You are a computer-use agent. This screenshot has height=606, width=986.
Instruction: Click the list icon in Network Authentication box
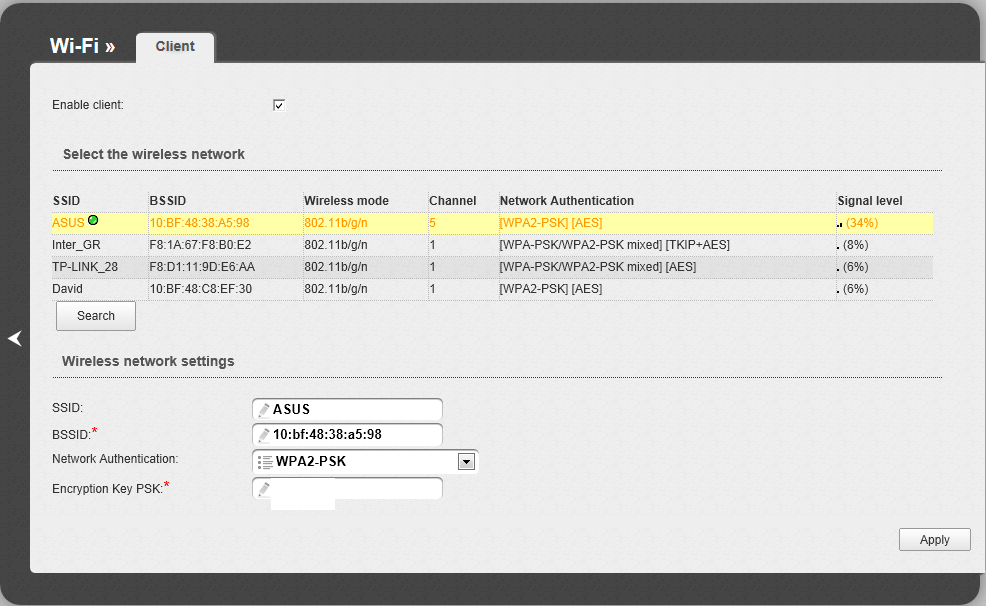(x=265, y=462)
